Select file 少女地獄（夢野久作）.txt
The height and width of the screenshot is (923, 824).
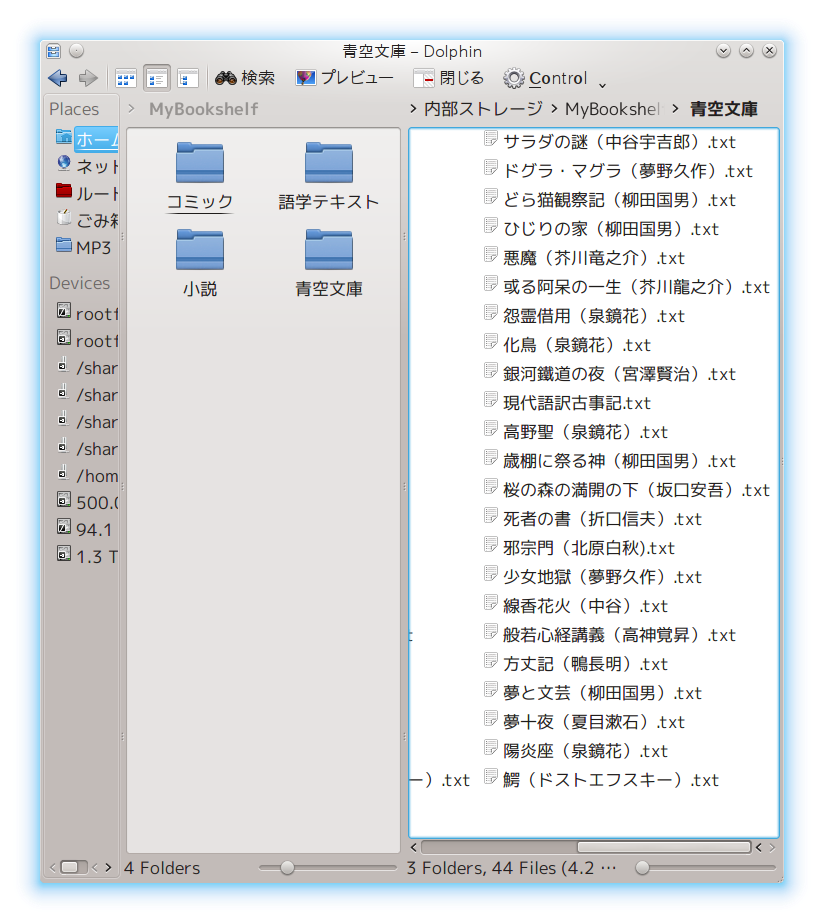pos(593,577)
